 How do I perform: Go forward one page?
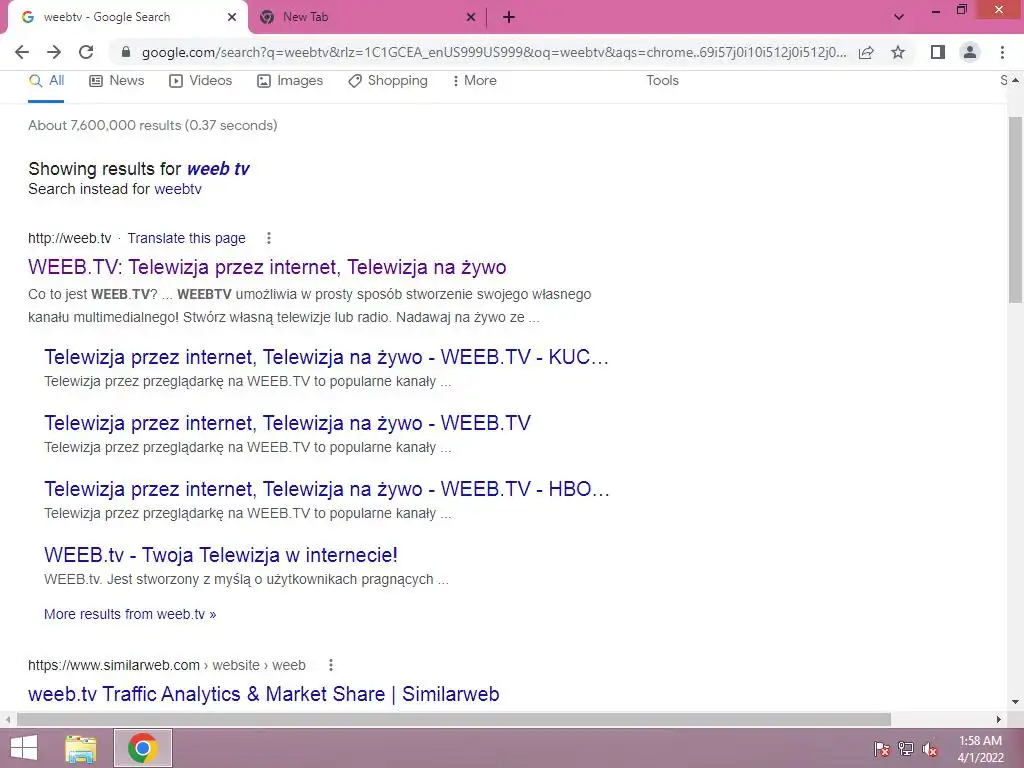[x=54, y=52]
